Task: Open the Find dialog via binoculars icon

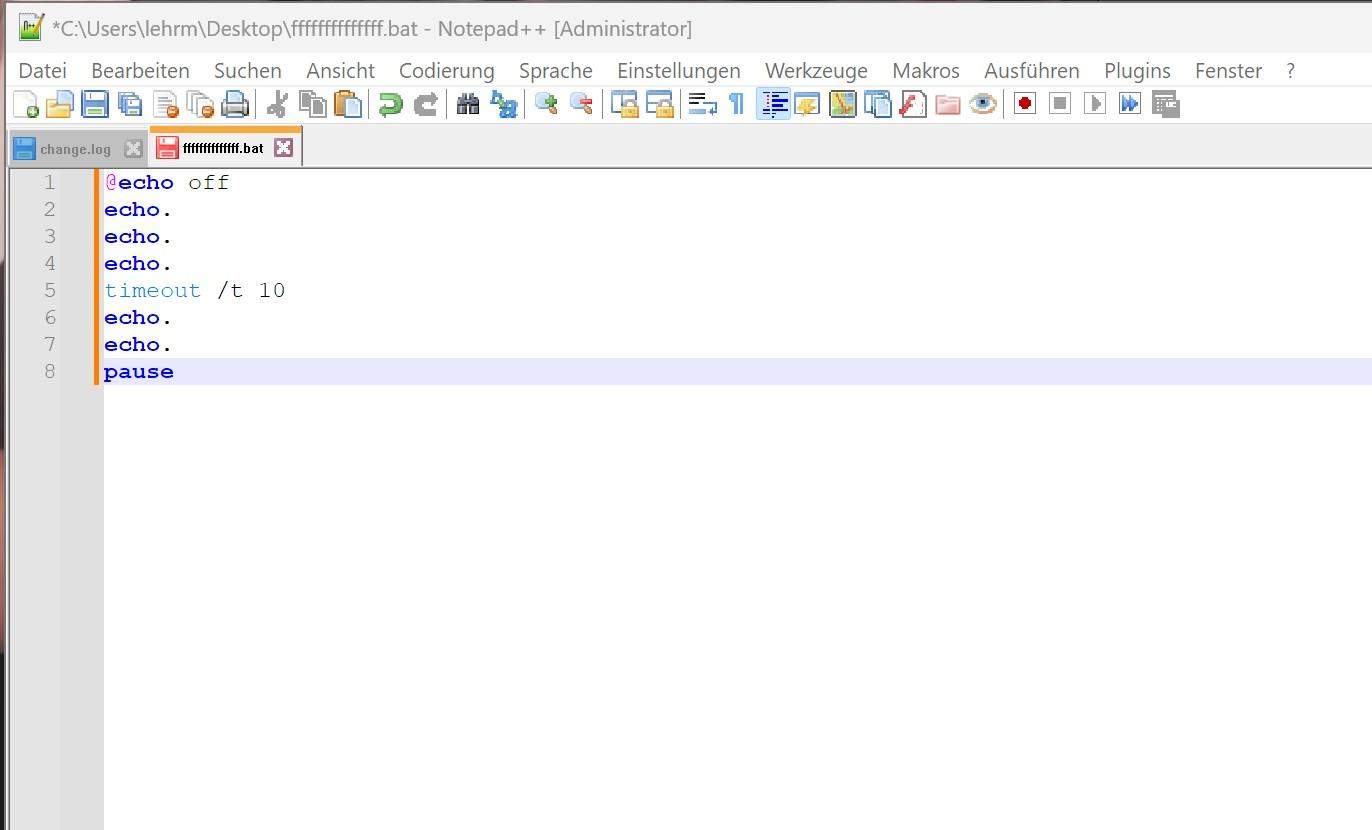Action: [x=468, y=104]
